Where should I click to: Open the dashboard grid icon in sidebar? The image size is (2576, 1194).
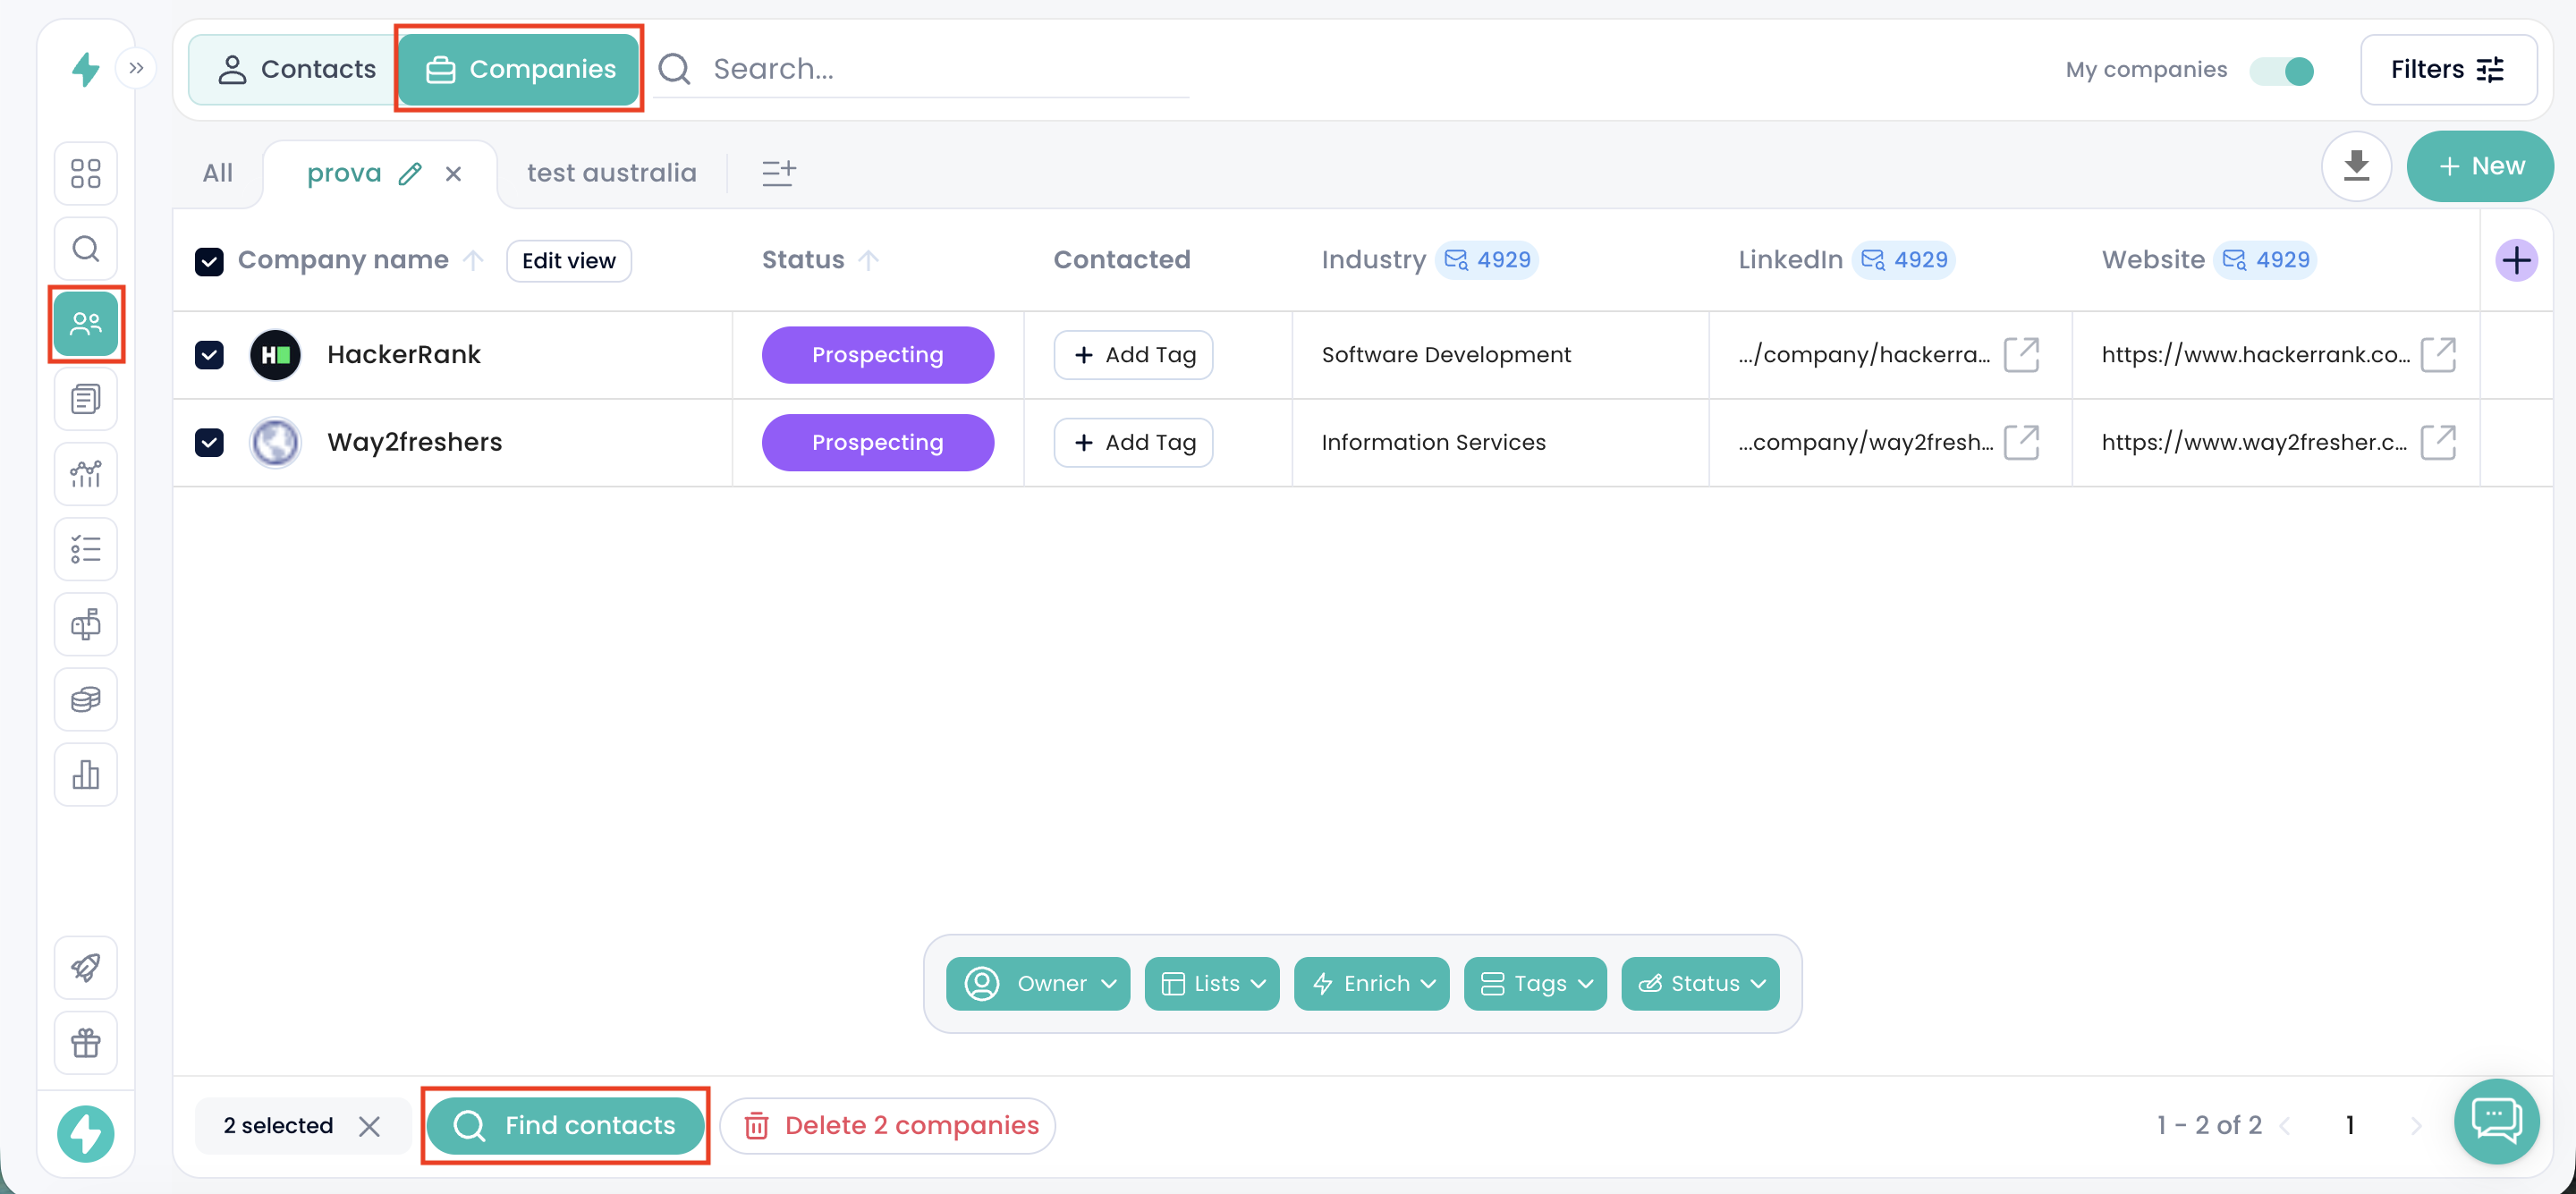[x=86, y=173]
